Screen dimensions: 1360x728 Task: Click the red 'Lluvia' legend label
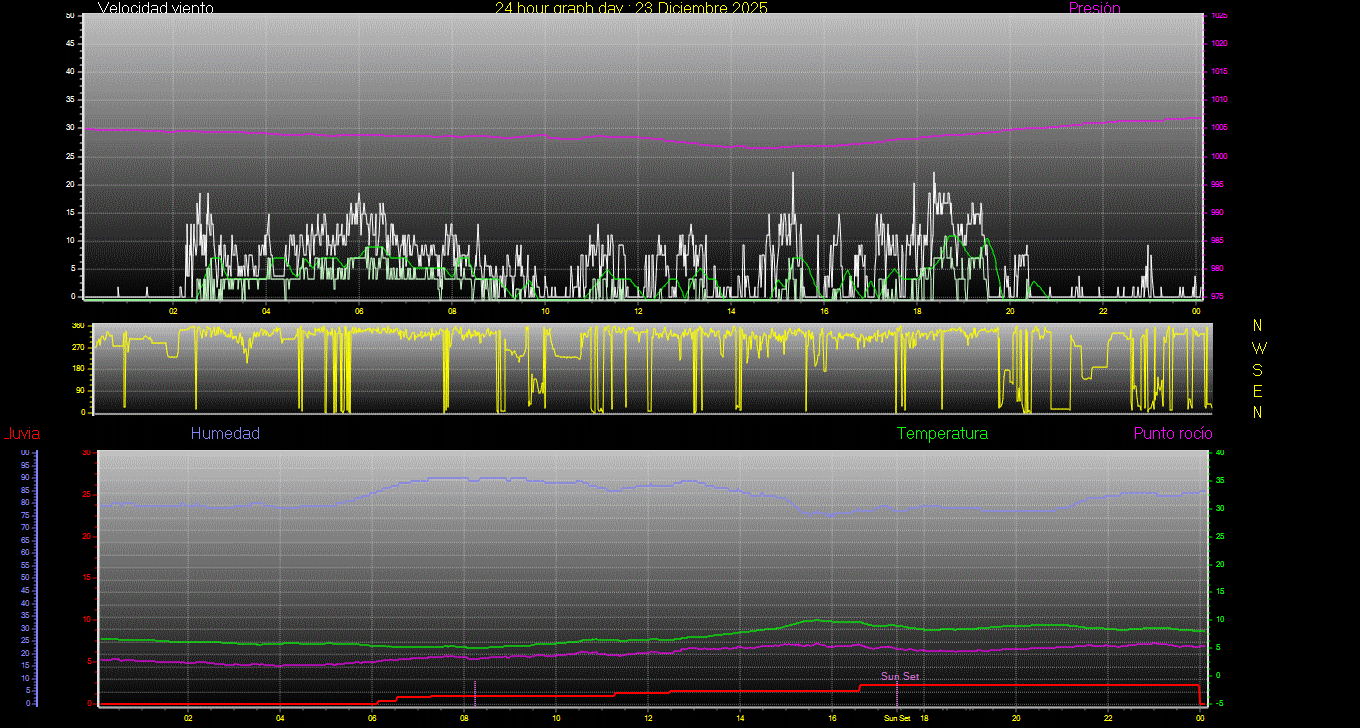click(x=21, y=434)
